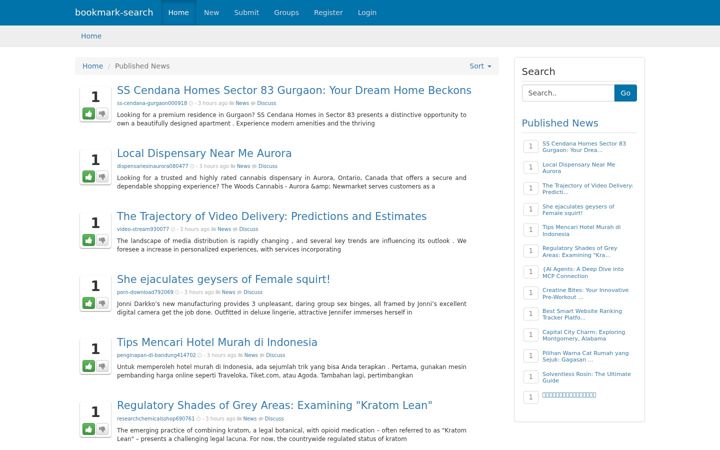Viewport: 720px width, 450px height.
Task: Click sidebar vote box beside Solventless Rosin
Action: (531, 377)
